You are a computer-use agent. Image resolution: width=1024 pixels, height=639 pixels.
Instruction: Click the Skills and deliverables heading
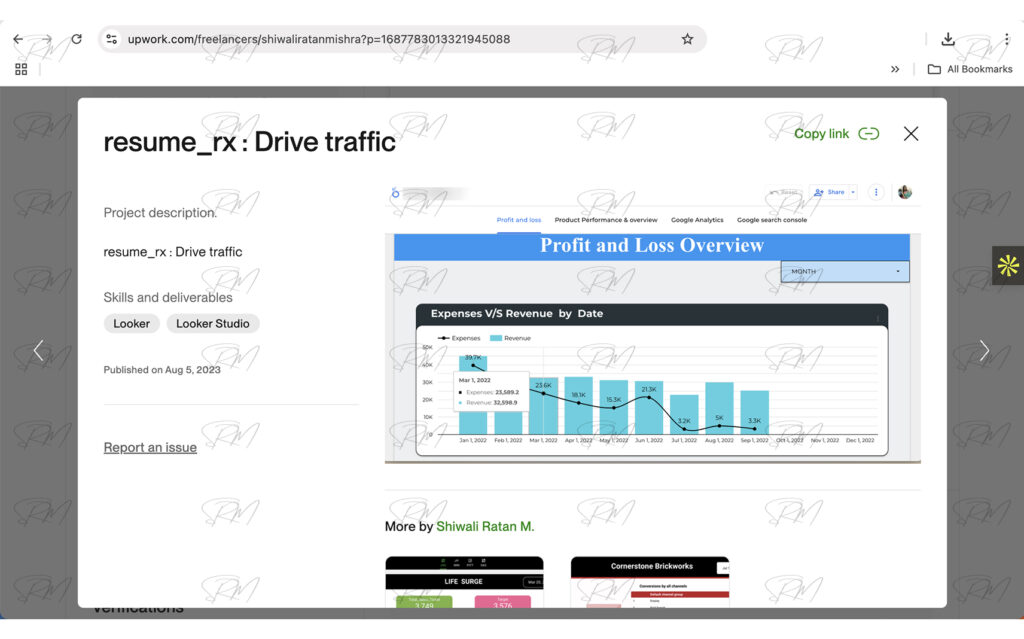[x=168, y=298]
